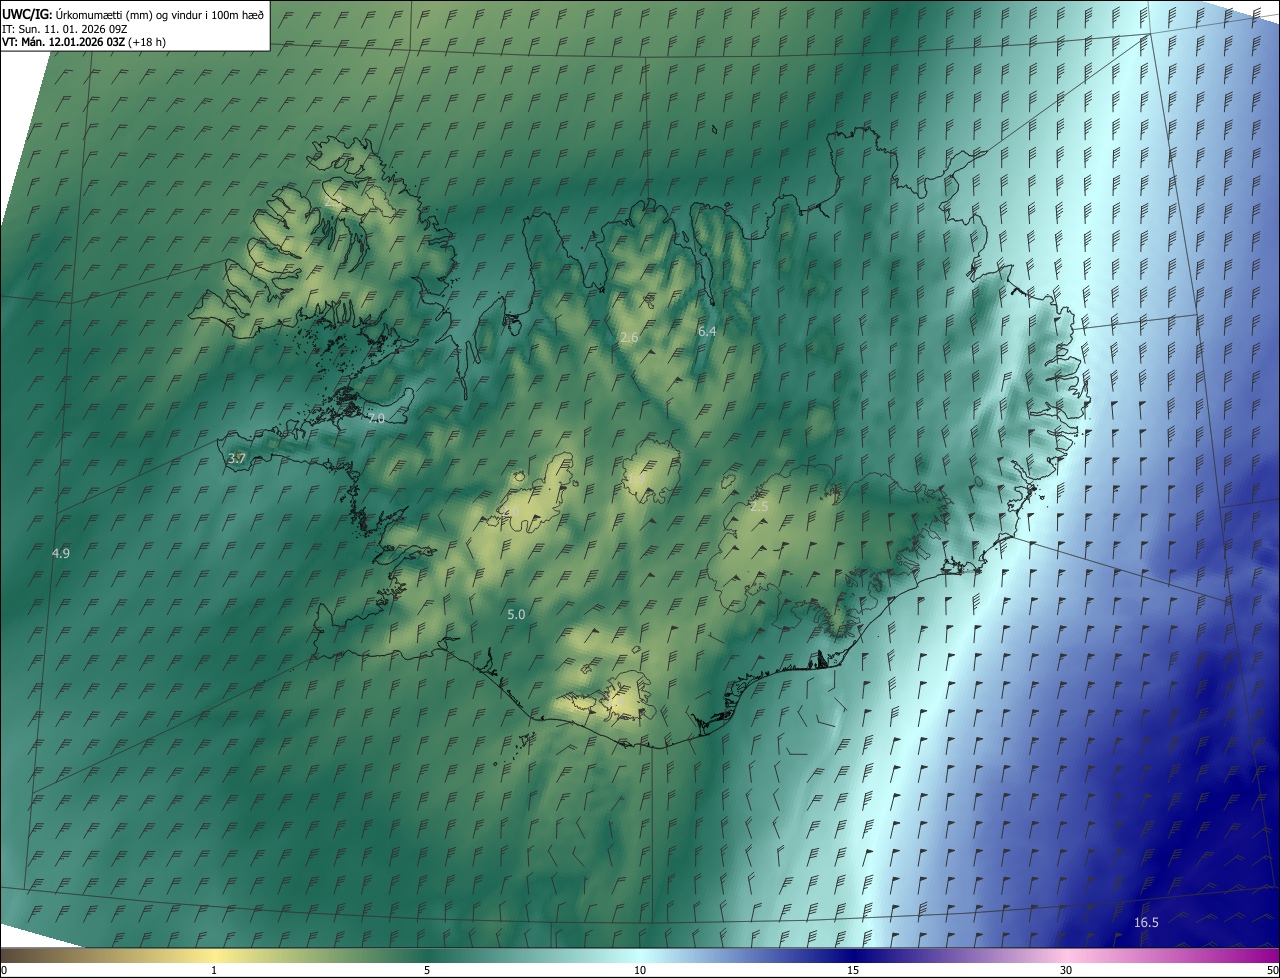Click the VT: Mán. 12.01.2026 03Z line
This screenshot has height=978, width=1280.
coord(84,42)
